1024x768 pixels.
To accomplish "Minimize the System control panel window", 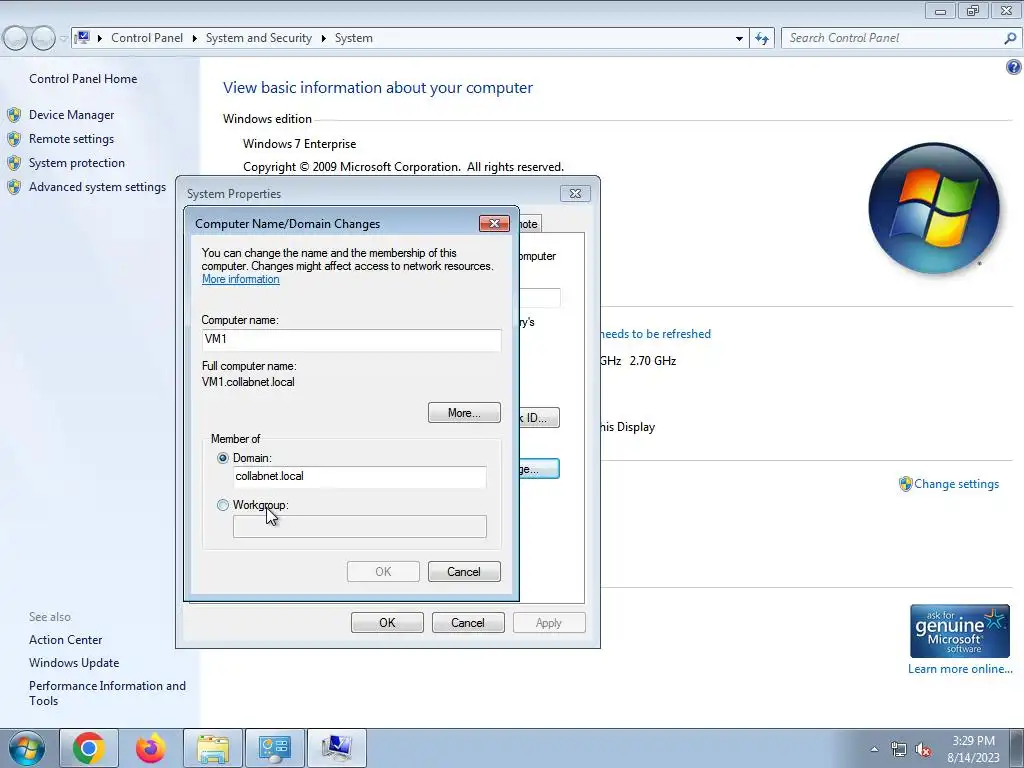I will coord(940,10).
